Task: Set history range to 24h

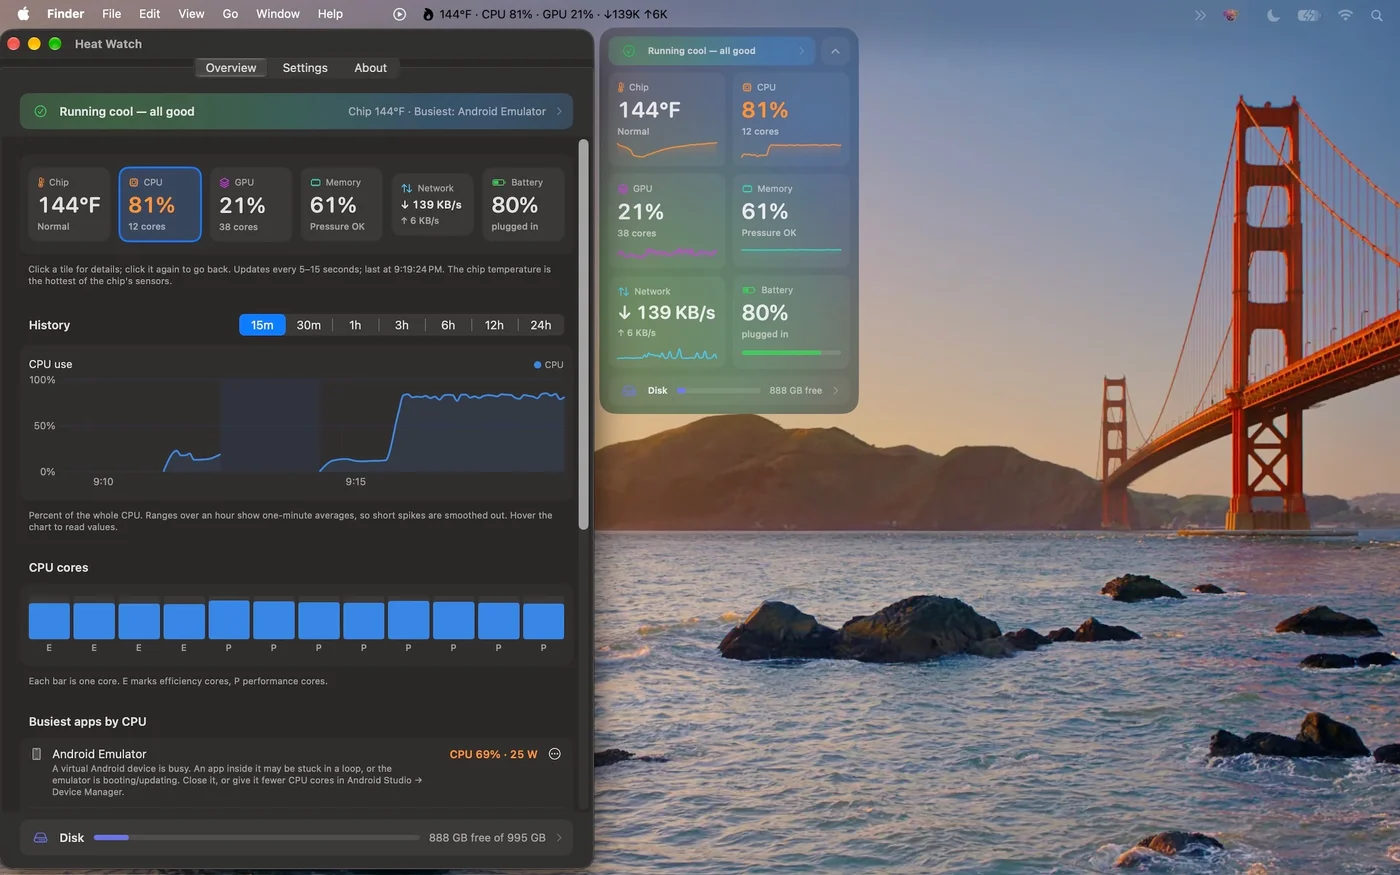Action: click(x=541, y=325)
